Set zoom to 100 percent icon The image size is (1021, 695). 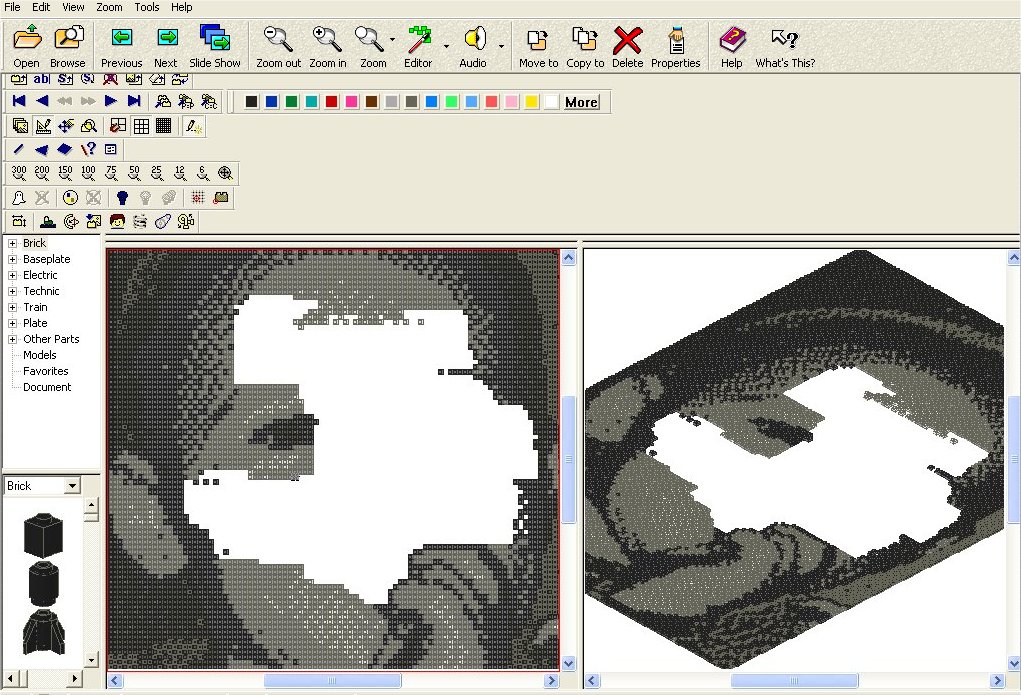click(88, 173)
